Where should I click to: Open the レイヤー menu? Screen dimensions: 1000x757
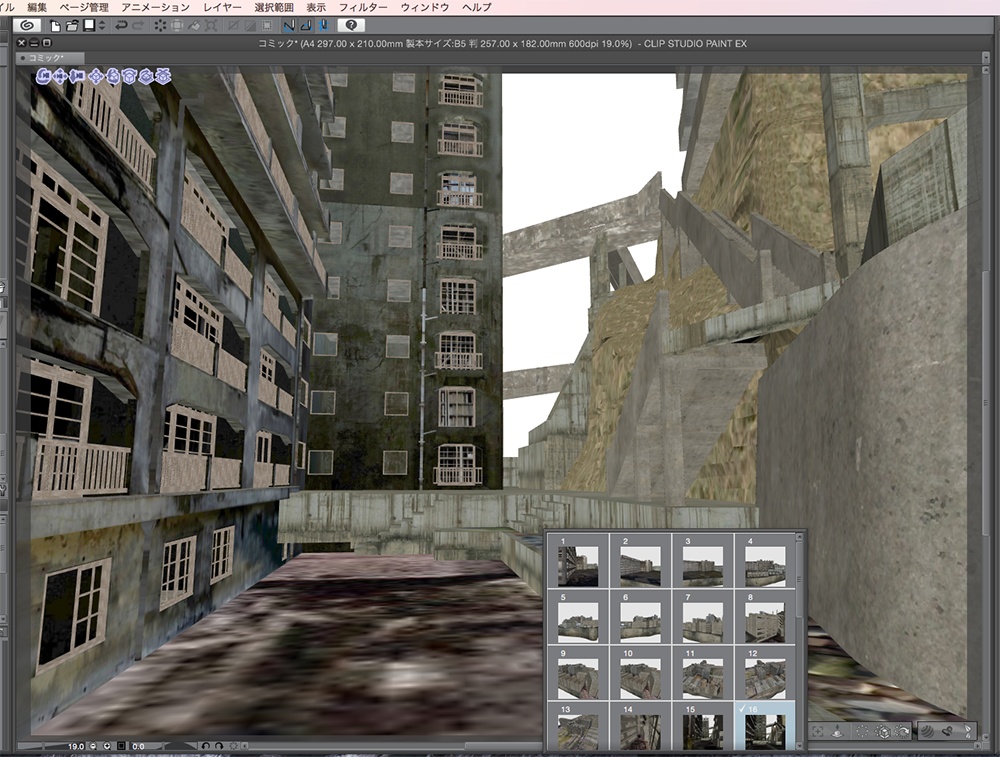coord(223,7)
